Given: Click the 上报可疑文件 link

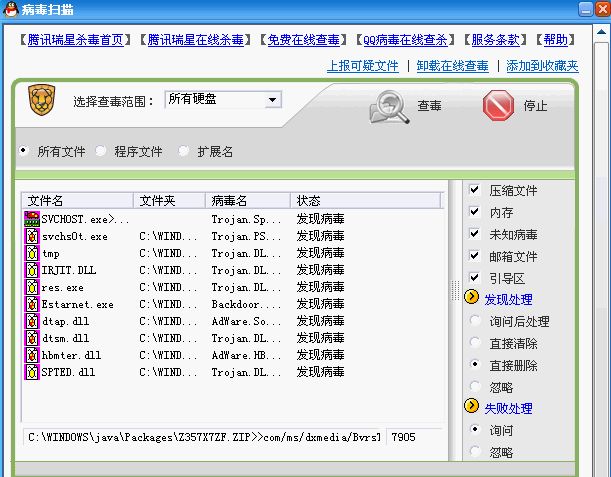Looking at the screenshot, I should pyautogui.click(x=362, y=66).
